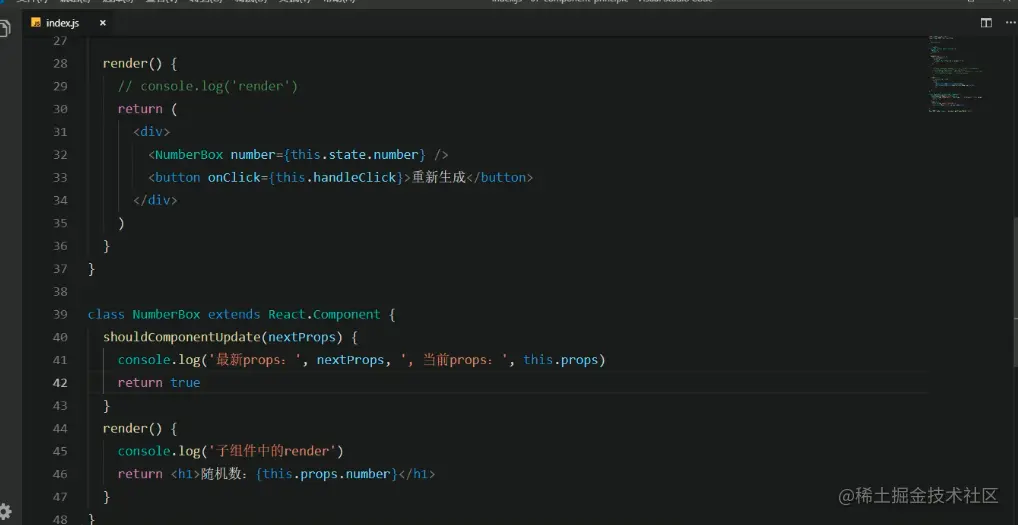Click the closing </div> tag on line 34
Screen dimensions: 1018x525
(x=155, y=200)
